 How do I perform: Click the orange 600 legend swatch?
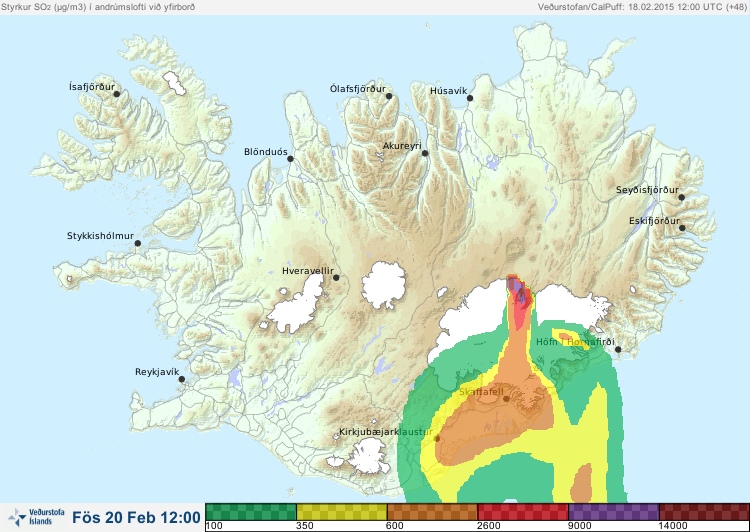432,512
